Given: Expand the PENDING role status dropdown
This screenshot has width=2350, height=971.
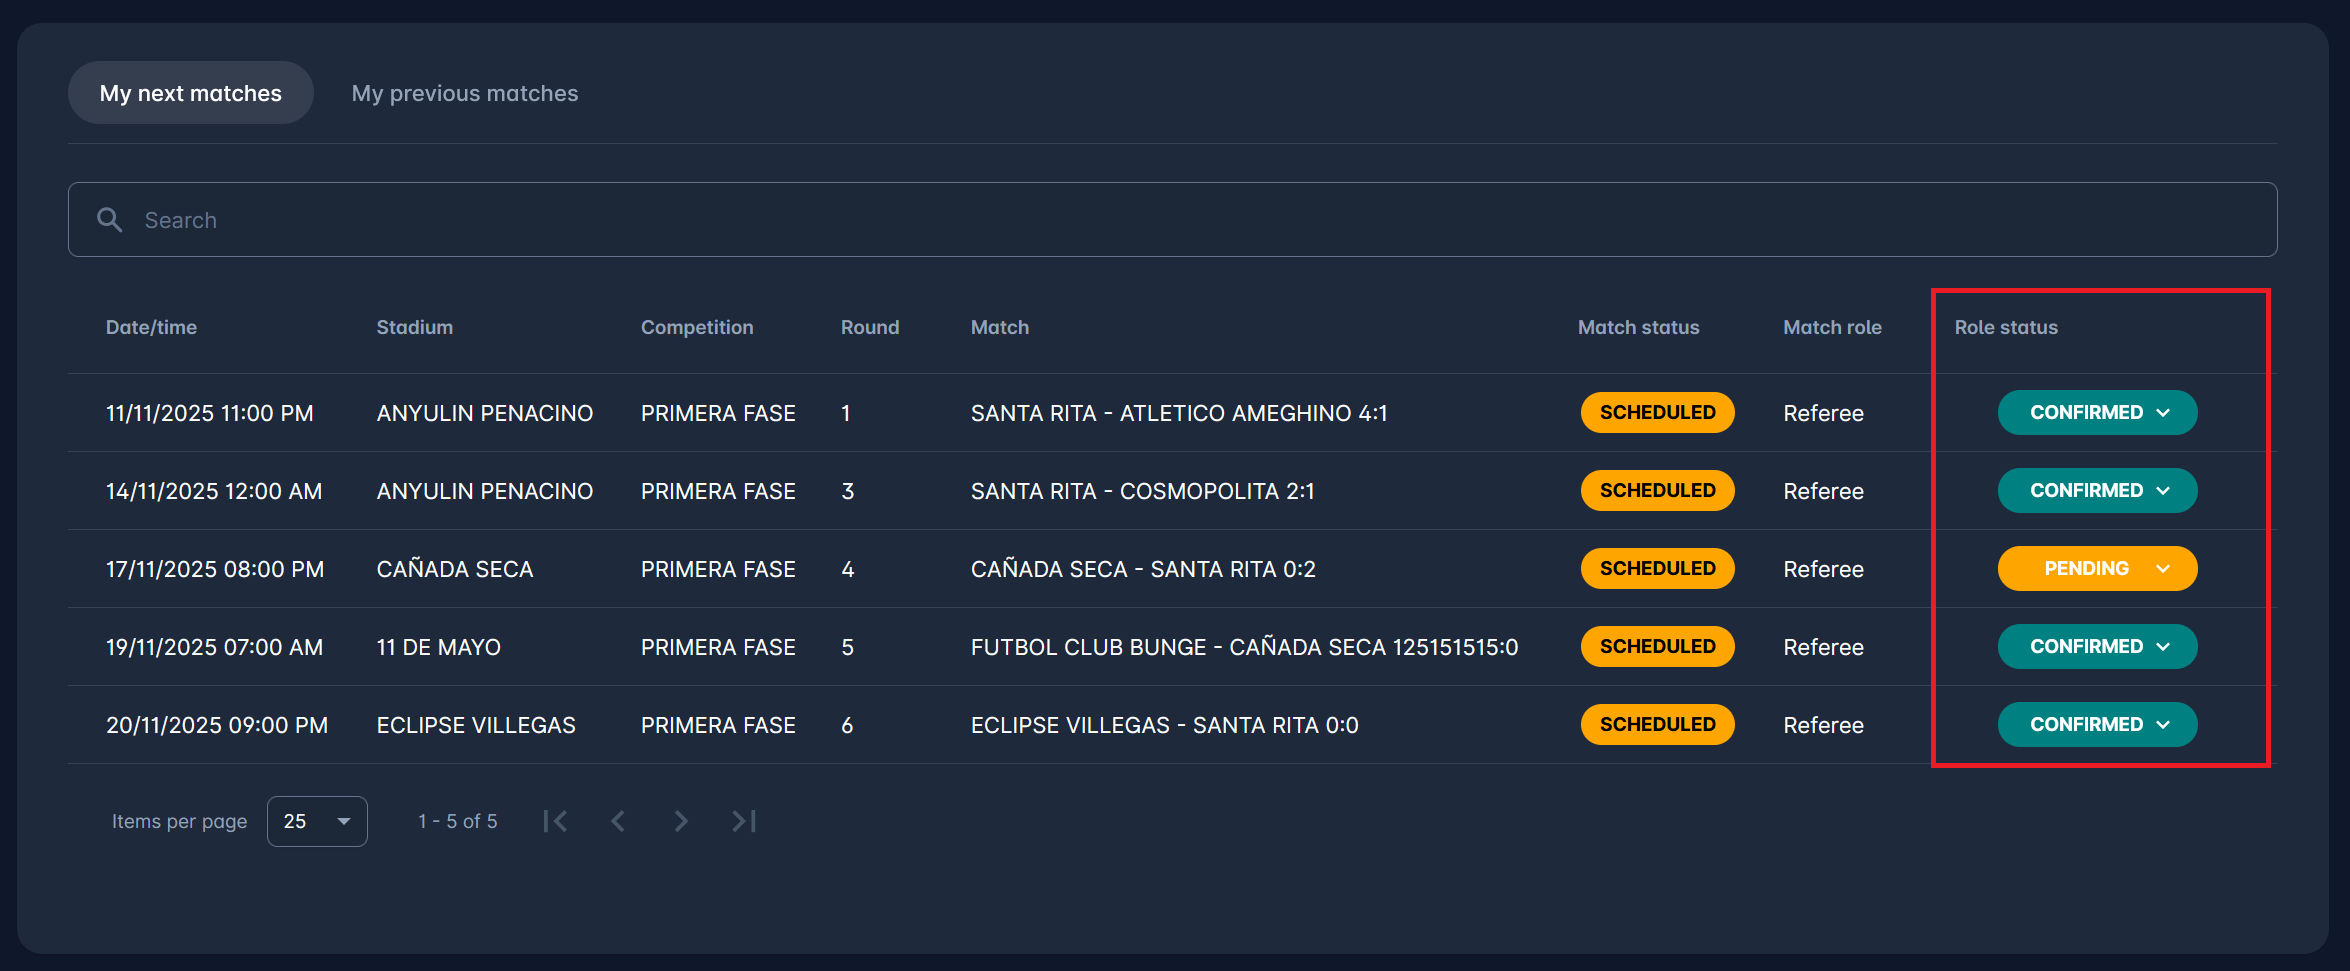Looking at the screenshot, I should 2097,569.
